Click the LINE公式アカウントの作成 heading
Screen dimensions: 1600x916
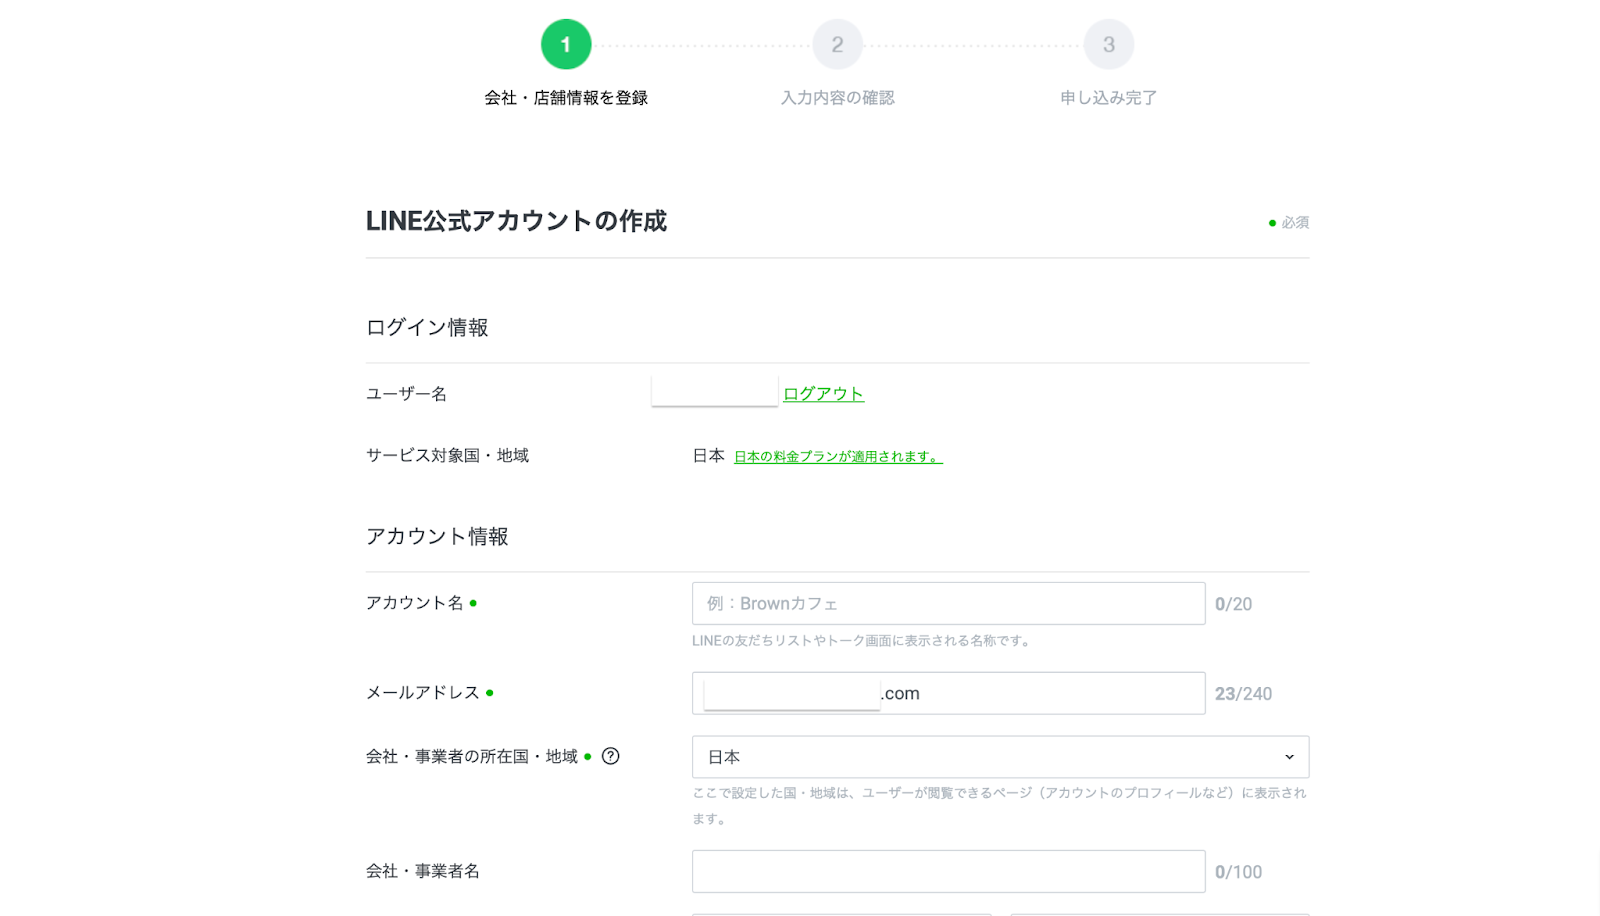pos(516,221)
